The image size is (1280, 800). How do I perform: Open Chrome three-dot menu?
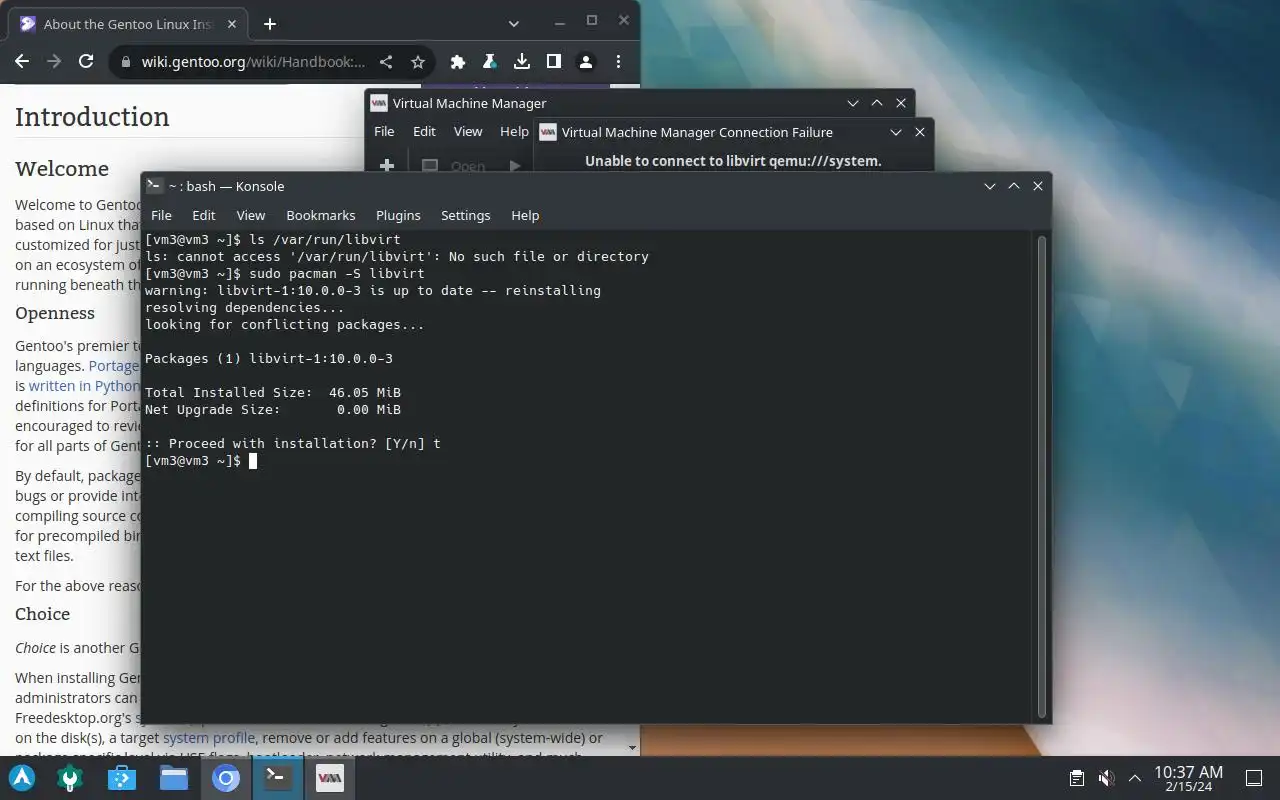[618, 62]
